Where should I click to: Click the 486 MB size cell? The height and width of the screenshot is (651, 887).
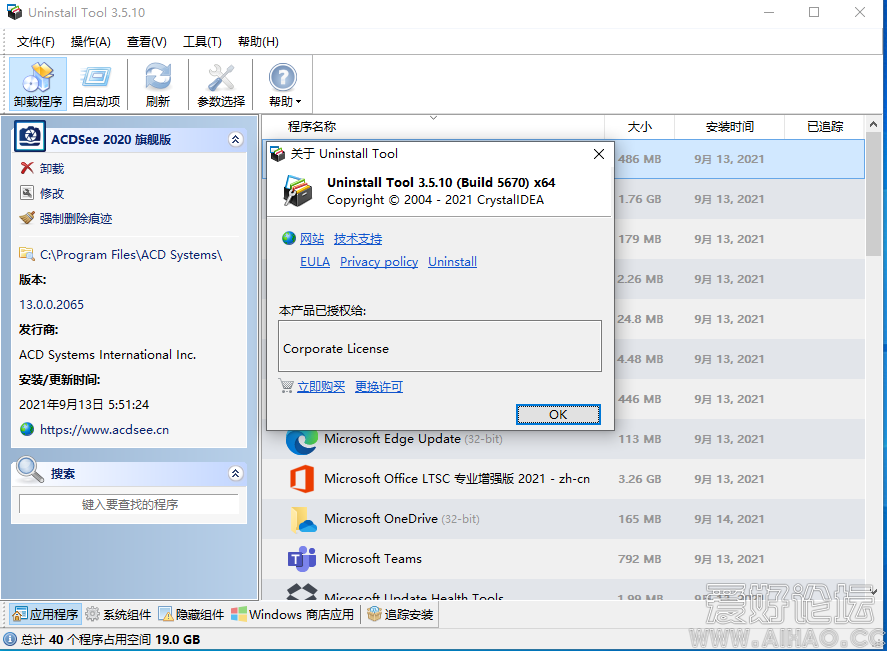click(x=639, y=159)
